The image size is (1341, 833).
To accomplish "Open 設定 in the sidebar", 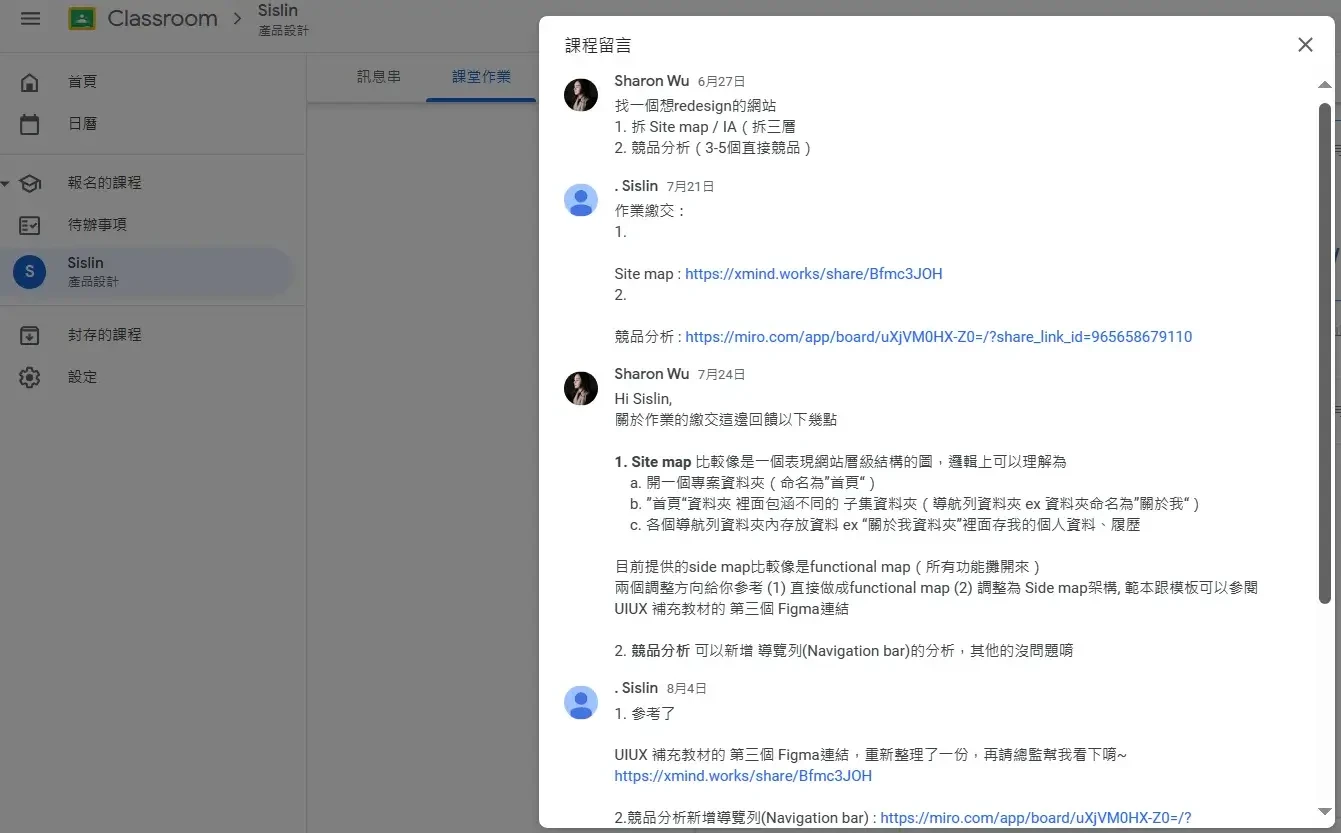I will 82,377.
